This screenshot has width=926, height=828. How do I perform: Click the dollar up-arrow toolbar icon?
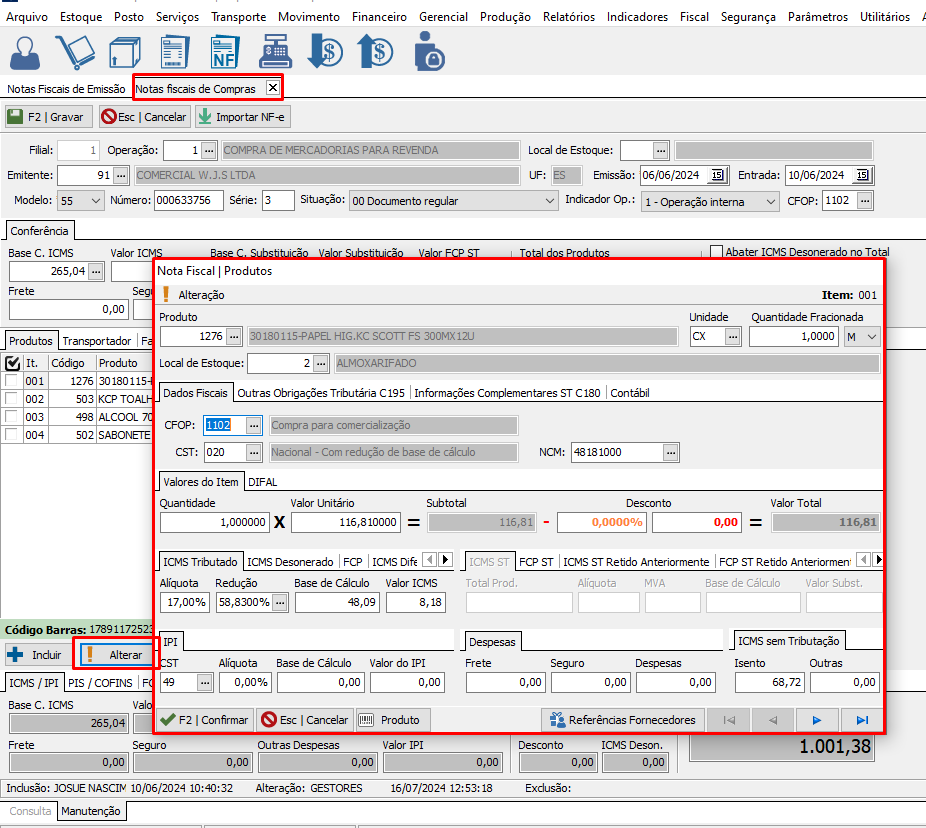(376, 52)
